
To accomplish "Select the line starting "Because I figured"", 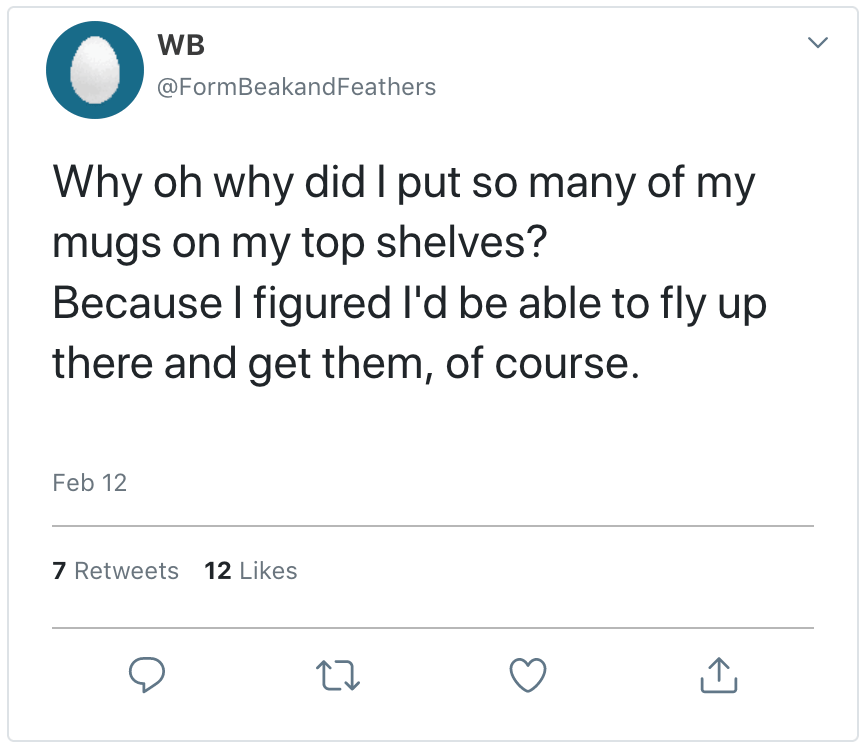I will click(x=409, y=304).
